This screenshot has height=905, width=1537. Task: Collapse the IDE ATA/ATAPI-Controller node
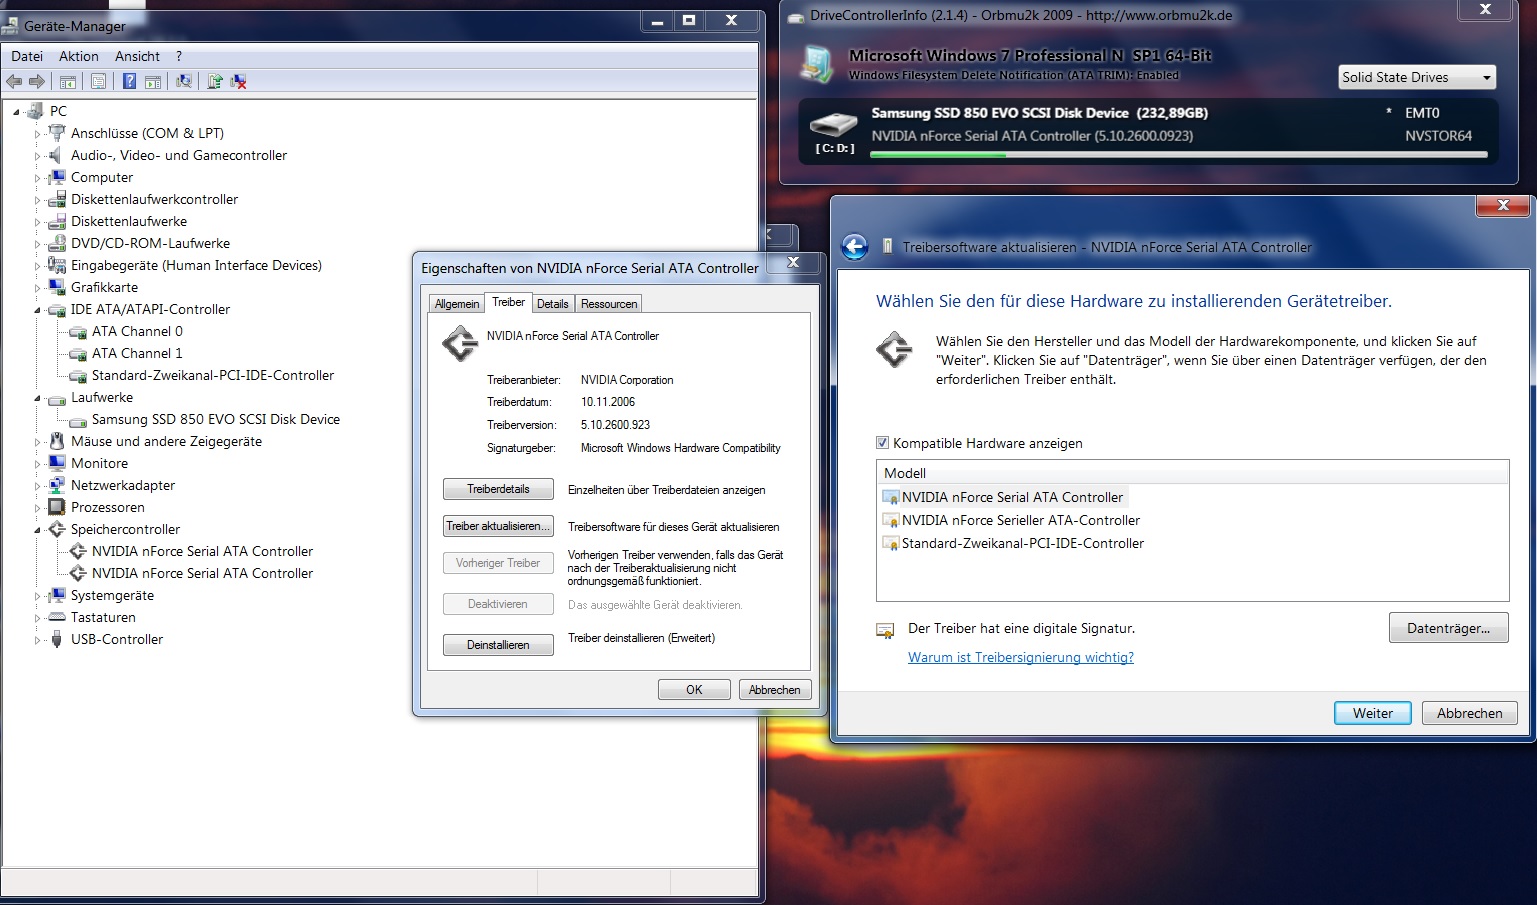point(38,309)
